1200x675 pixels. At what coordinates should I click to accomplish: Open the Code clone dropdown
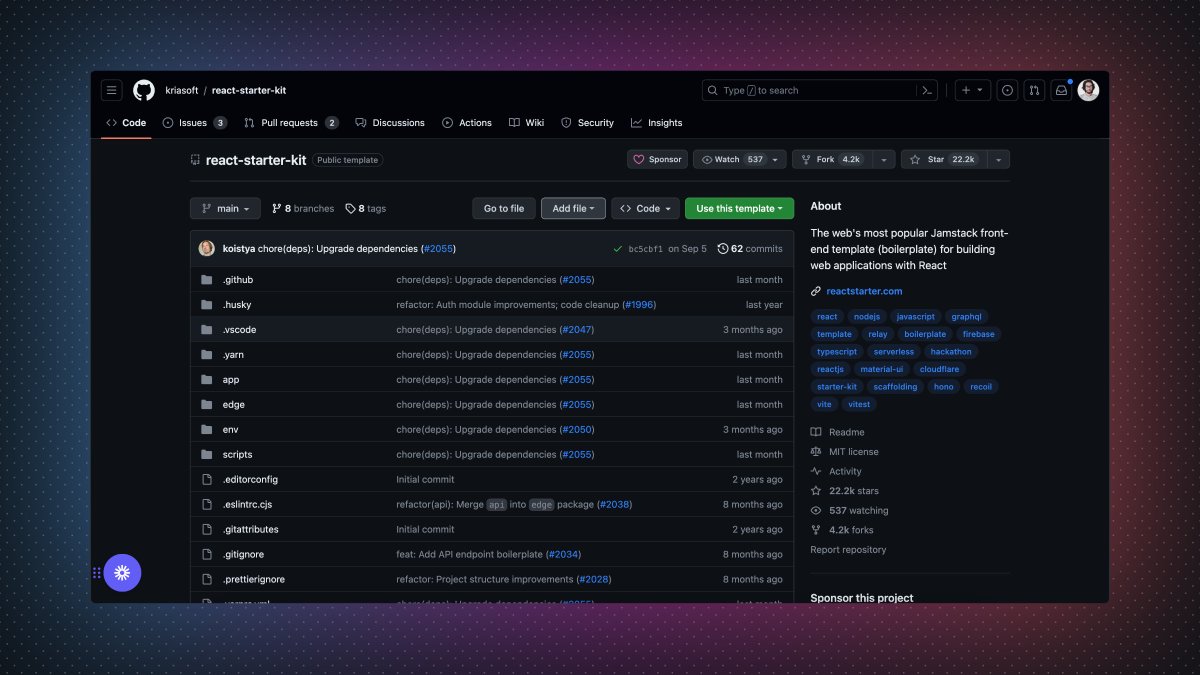tap(646, 208)
